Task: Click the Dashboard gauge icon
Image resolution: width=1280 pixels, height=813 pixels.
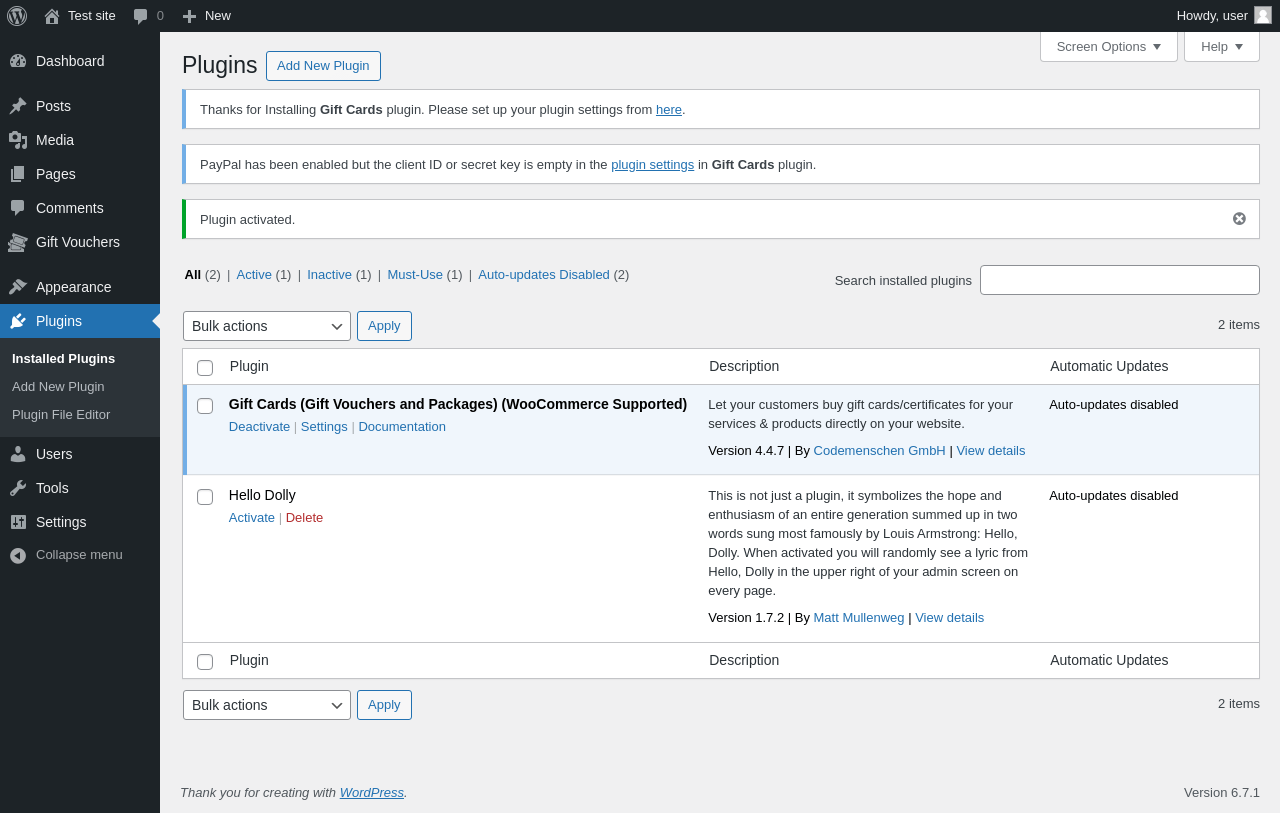Action: pyautogui.click(x=18, y=61)
